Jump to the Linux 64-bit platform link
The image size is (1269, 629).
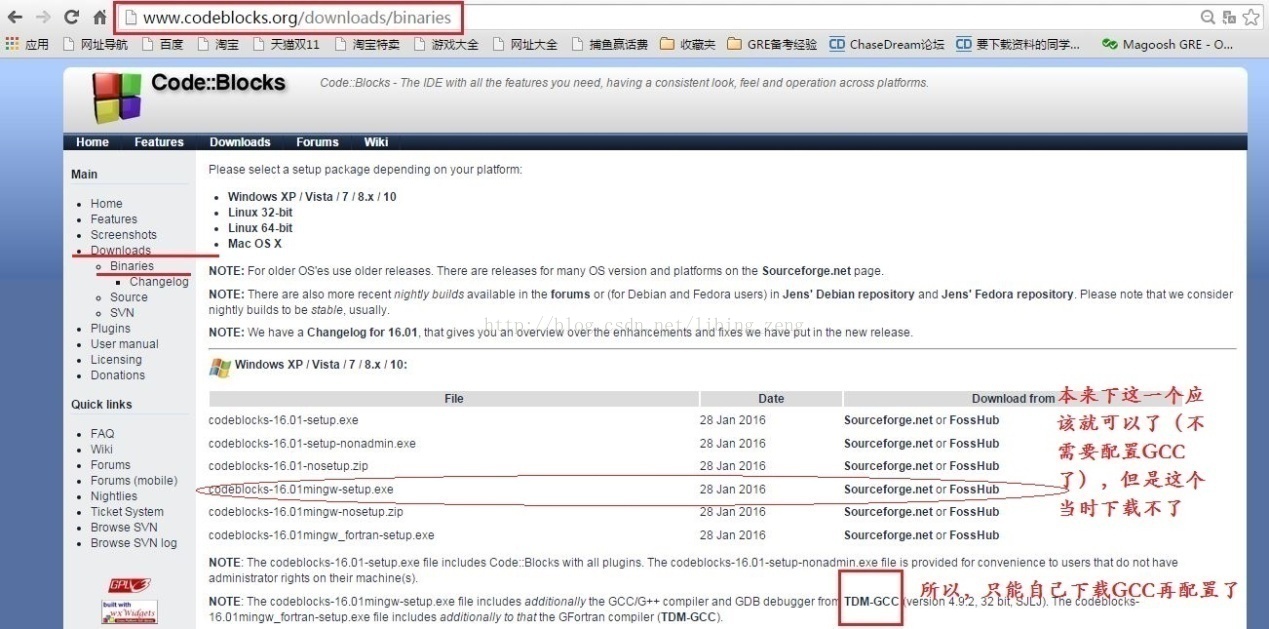point(260,228)
